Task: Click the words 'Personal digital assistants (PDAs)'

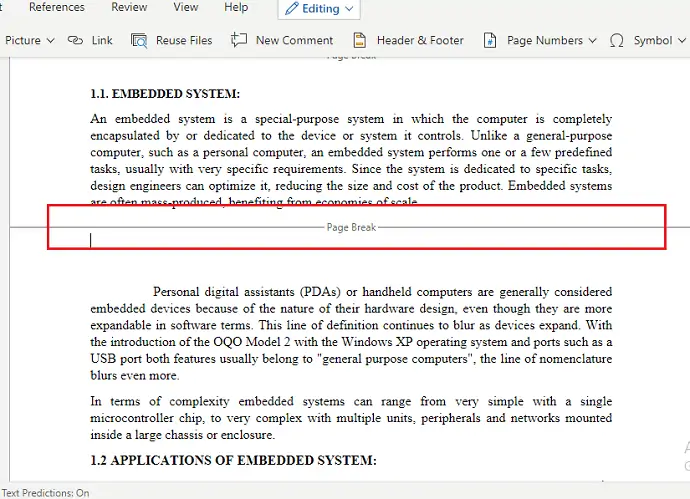Action: [247, 292]
